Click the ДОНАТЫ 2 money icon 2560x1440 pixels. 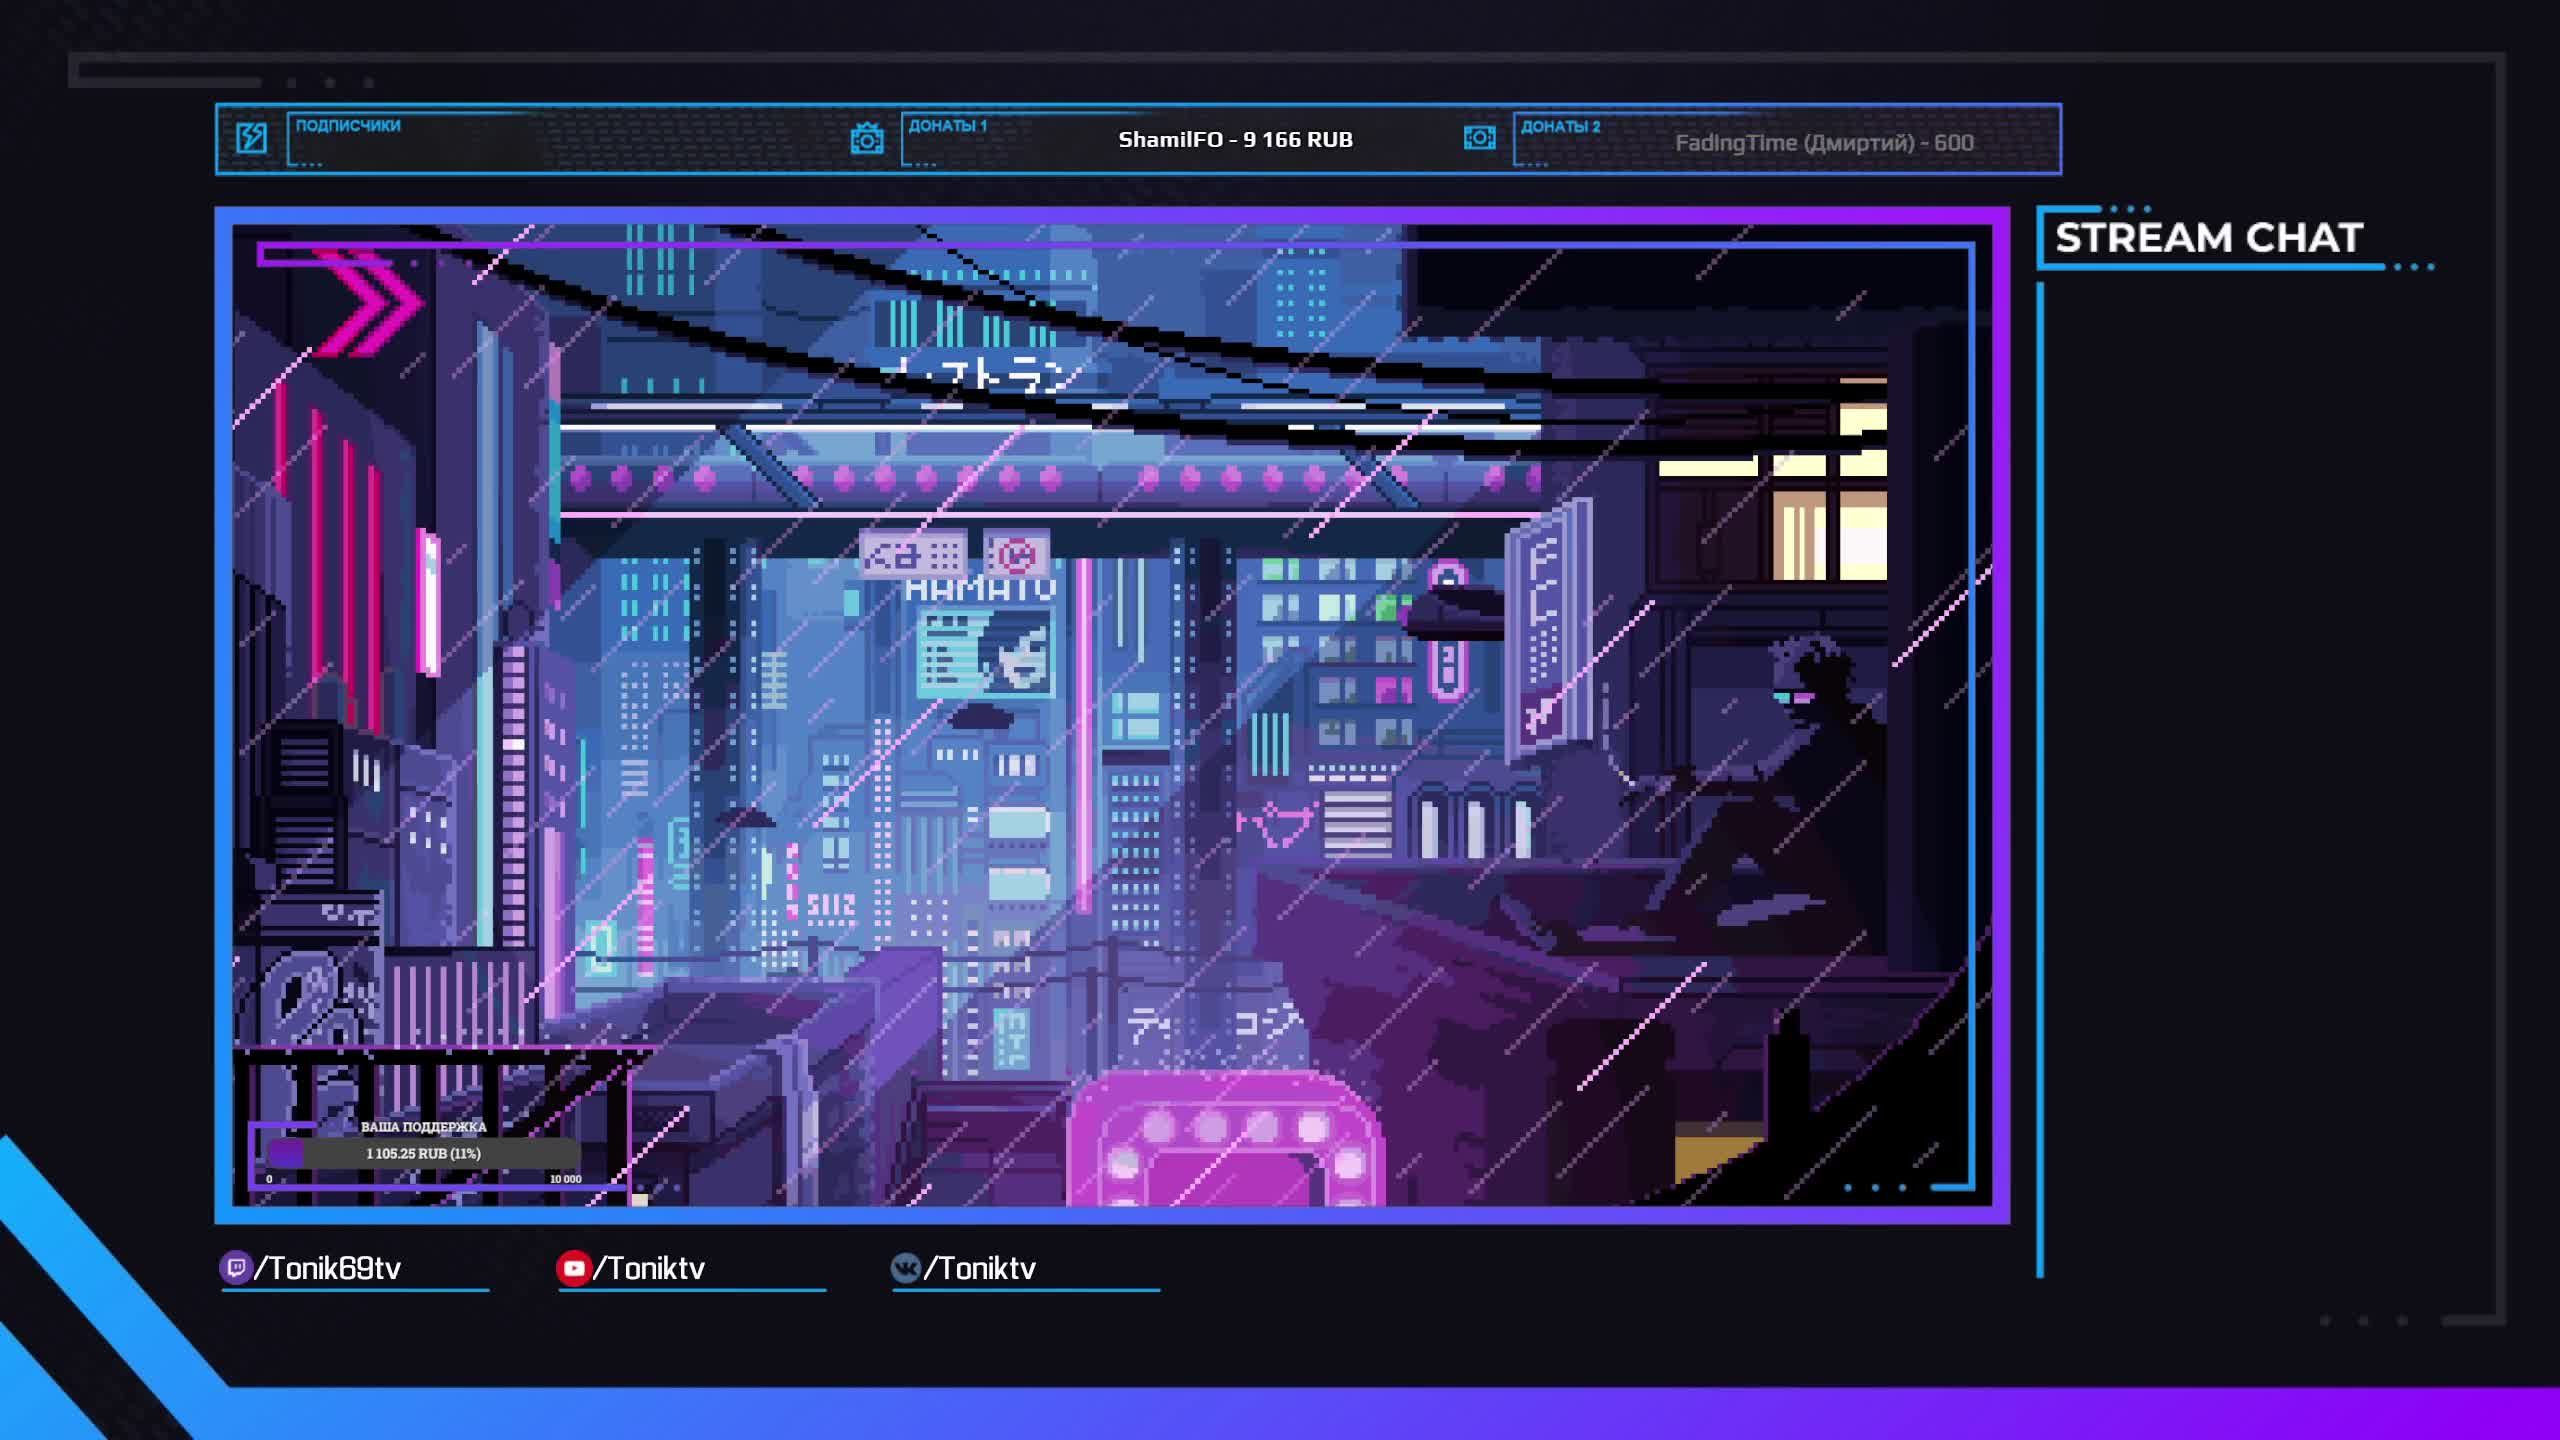pos(1479,138)
